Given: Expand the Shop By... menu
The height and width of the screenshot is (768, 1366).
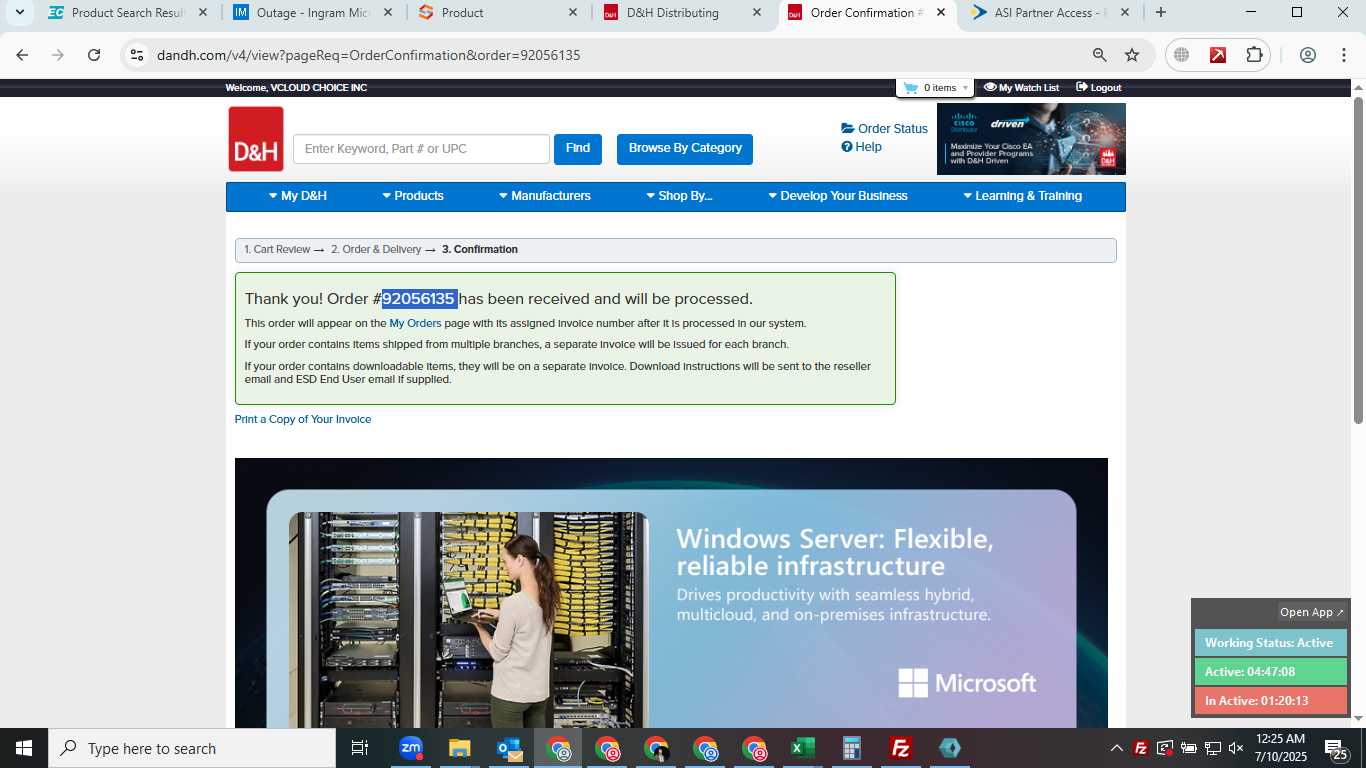Looking at the screenshot, I should click(x=679, y=196).
